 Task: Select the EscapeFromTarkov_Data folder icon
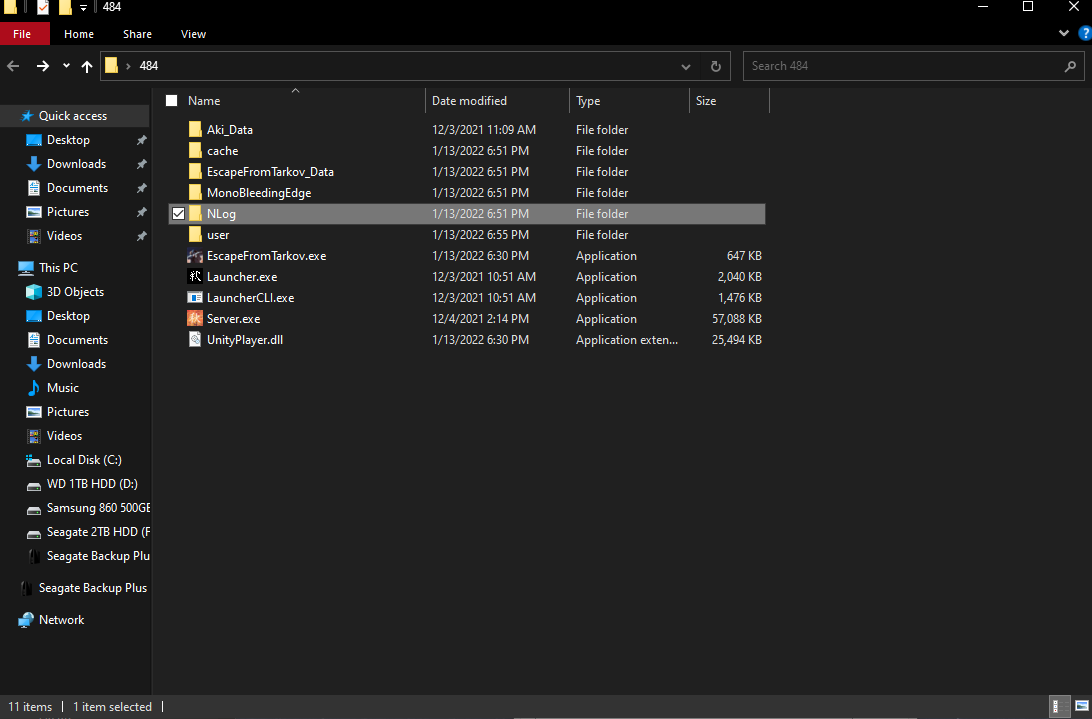[195, 171]
